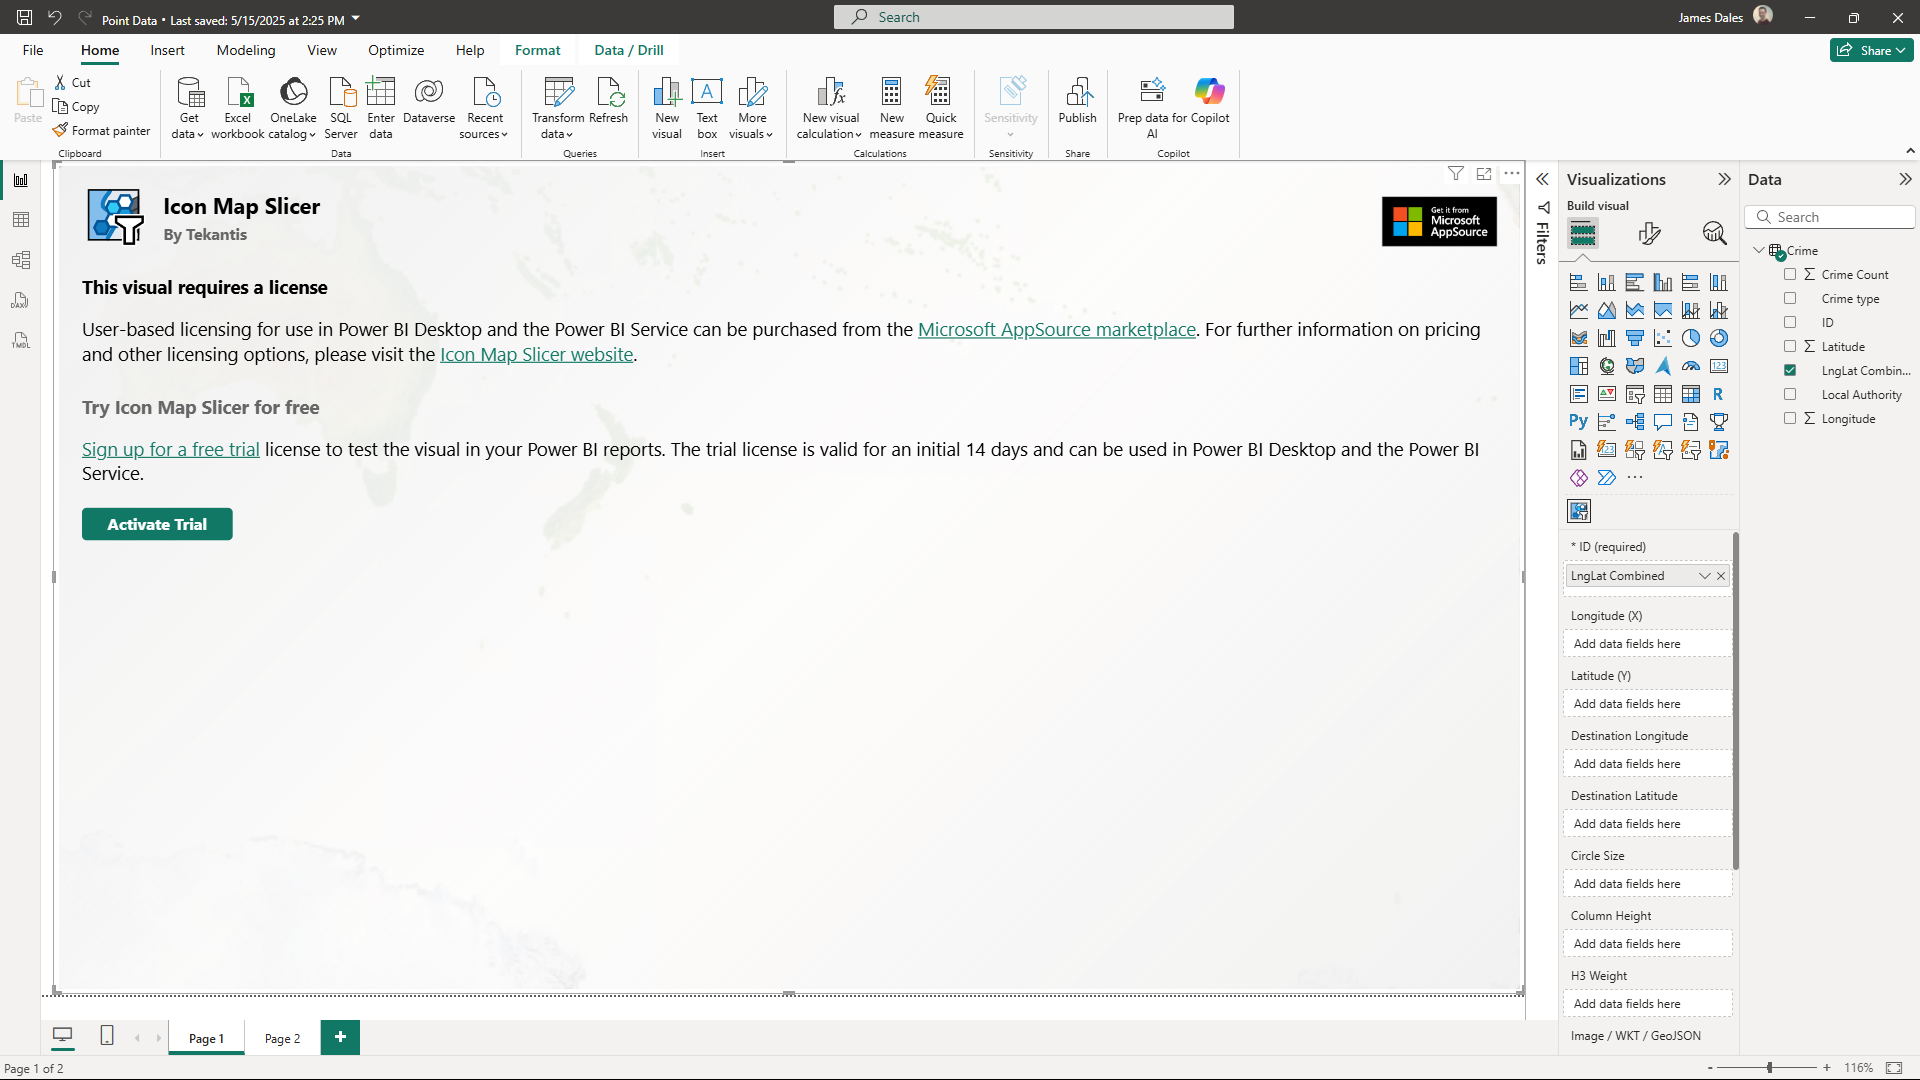Click the zoom slider handle in status bar
Screen dimensions: 1920x1080
[x=1769, y=1068]
